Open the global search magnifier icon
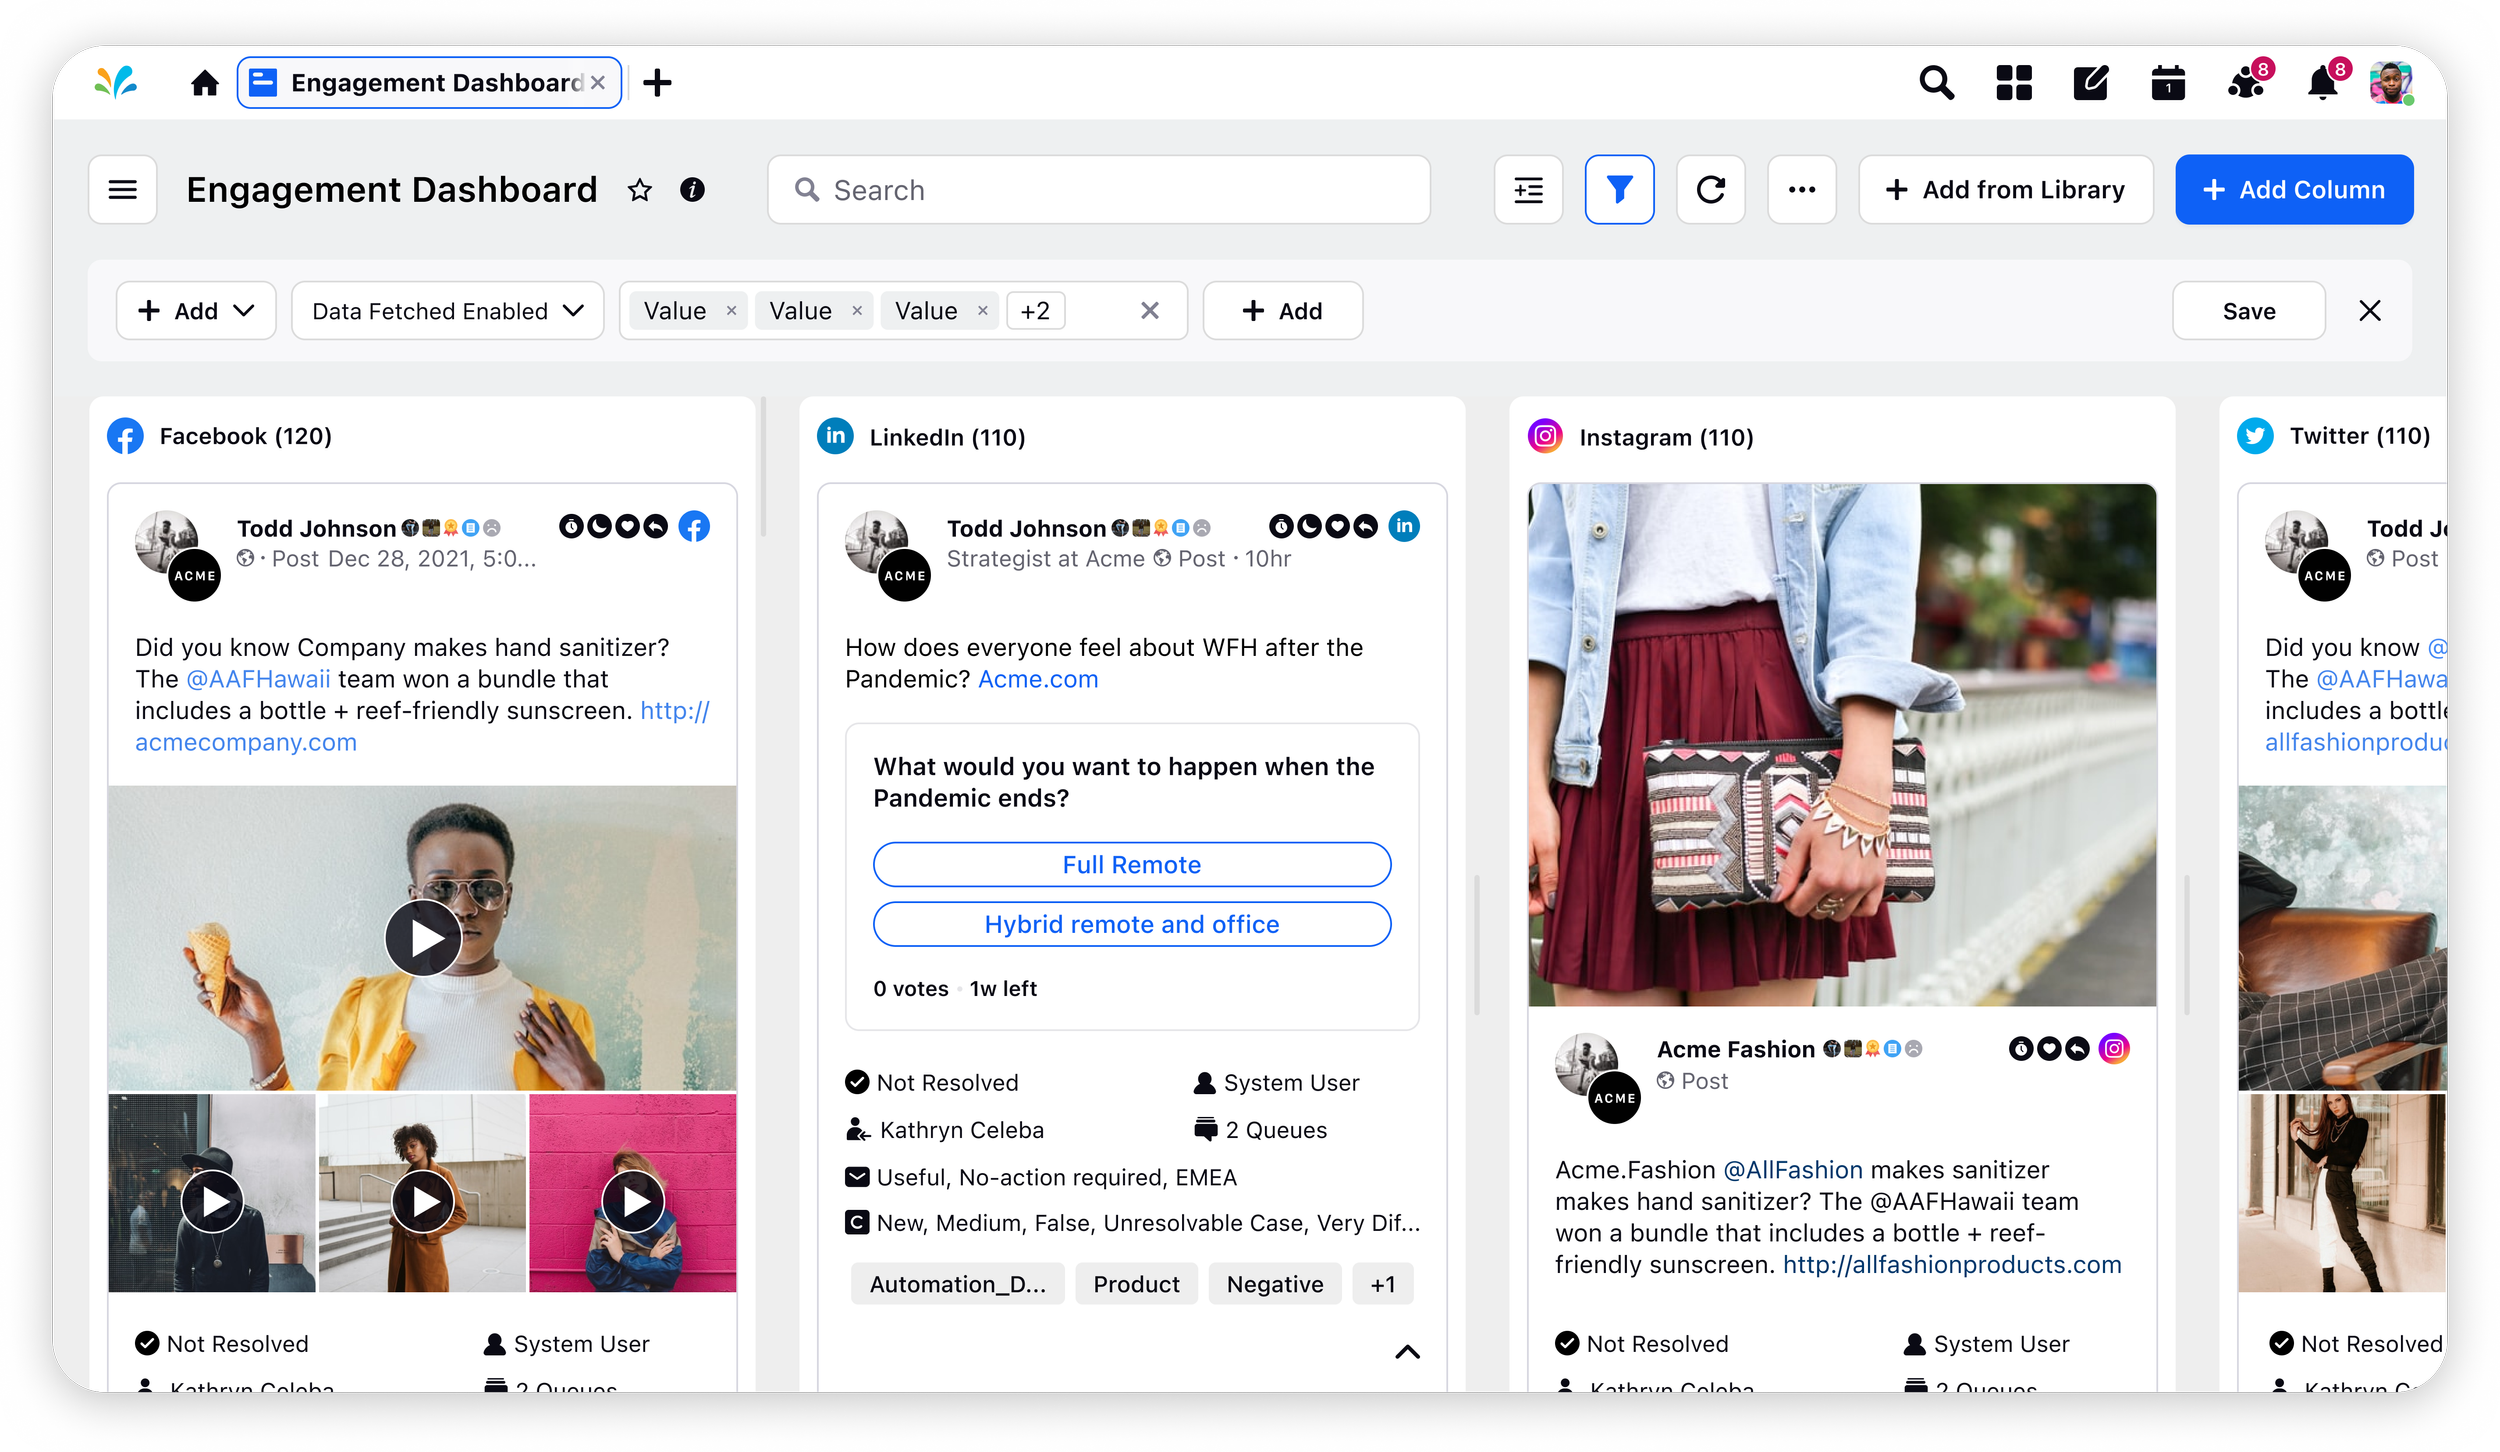2500x1452 pixels. click(x=1936, y=83)
